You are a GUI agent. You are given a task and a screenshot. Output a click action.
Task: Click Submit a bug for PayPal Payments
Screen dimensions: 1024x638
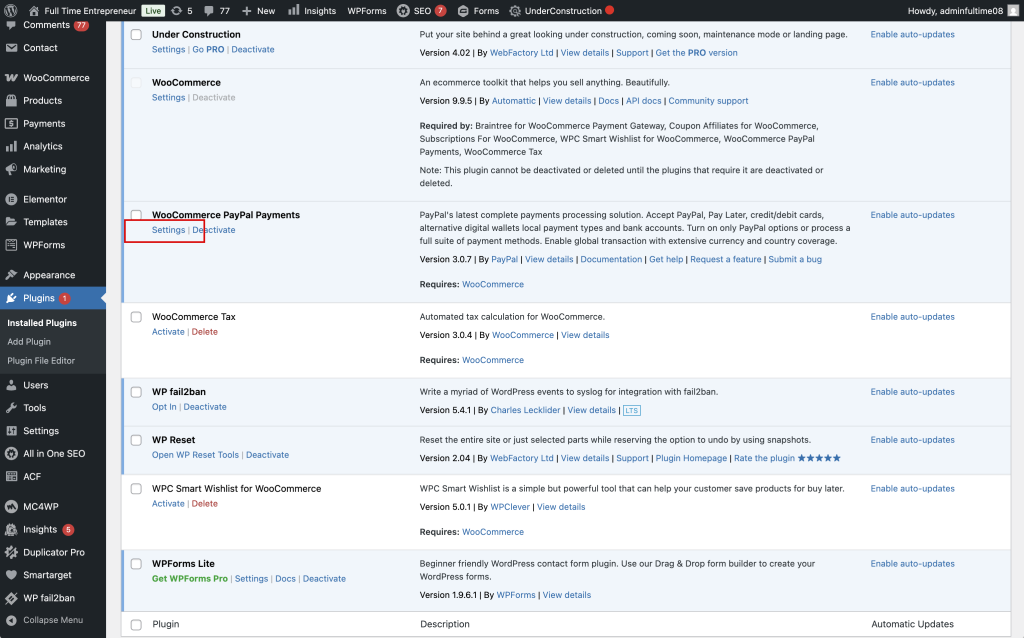(x=795, y=259)
